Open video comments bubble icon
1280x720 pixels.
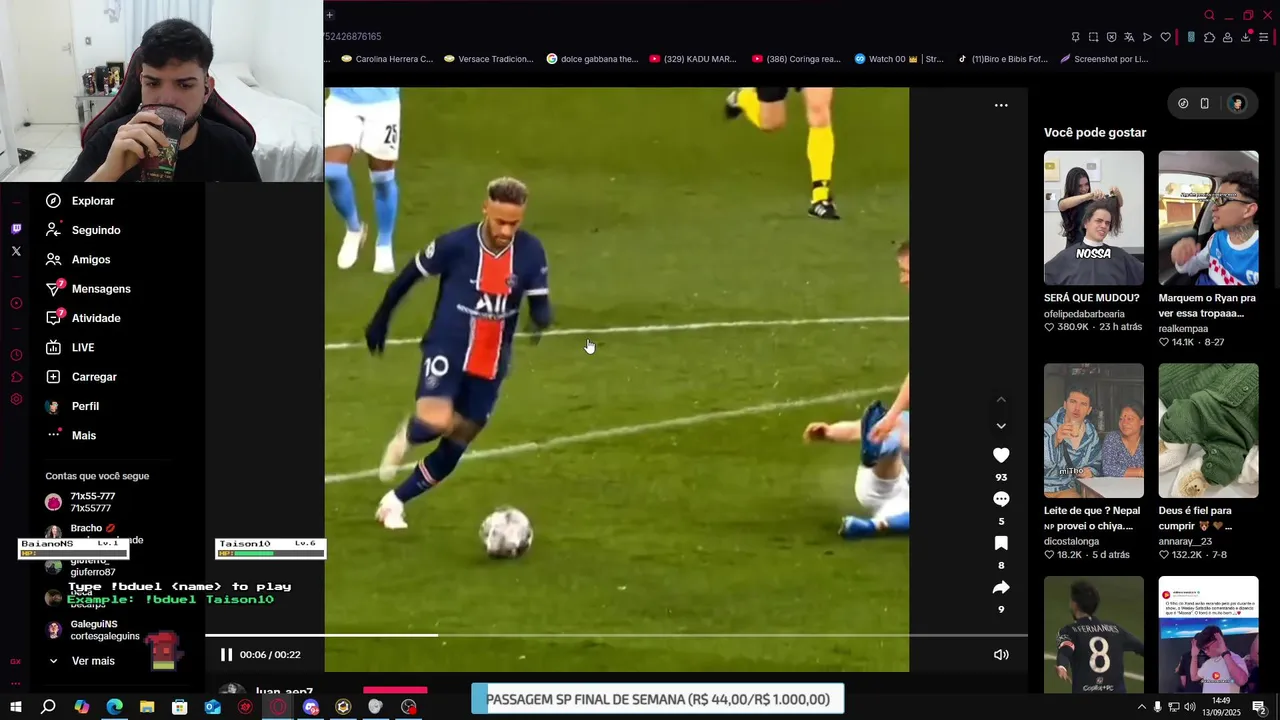pyautogui.click(x=1001, y=499)
